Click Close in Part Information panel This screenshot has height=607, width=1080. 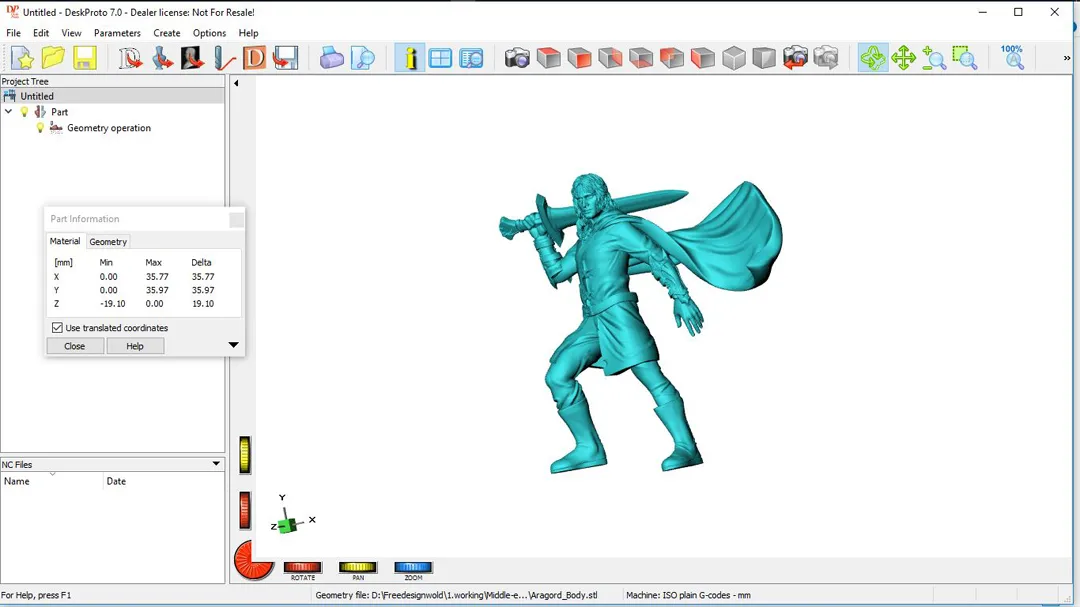point(75,346)
